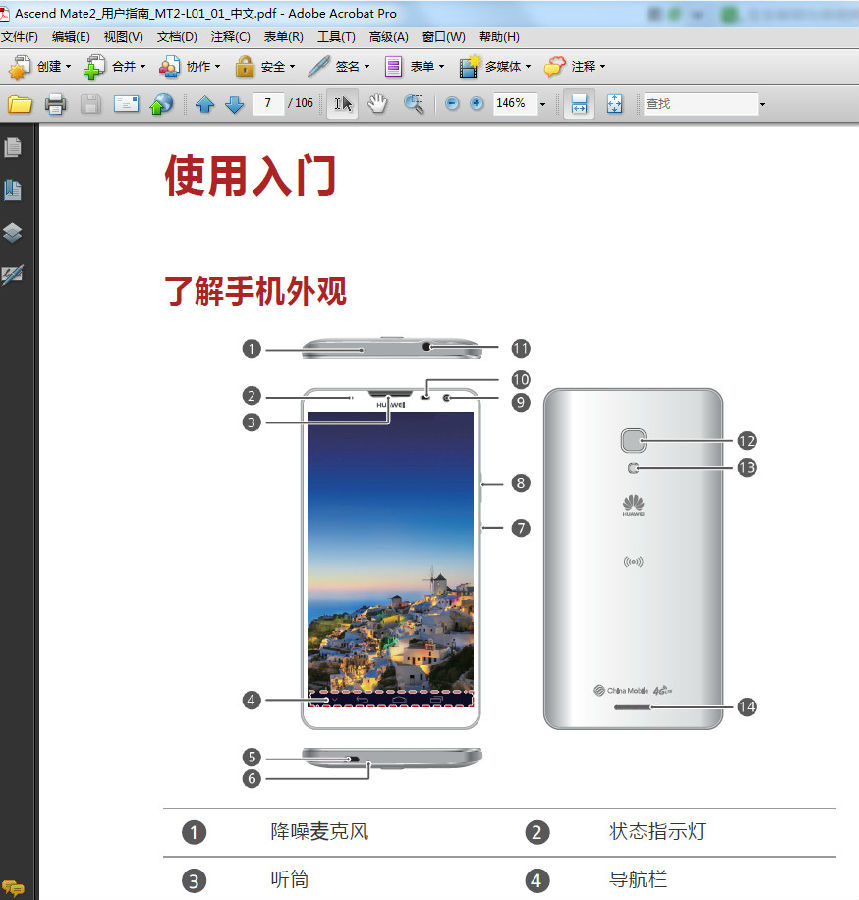Open the 文件 (File) menu
This screenshot has height=900, width=859.
pos(20,37)
